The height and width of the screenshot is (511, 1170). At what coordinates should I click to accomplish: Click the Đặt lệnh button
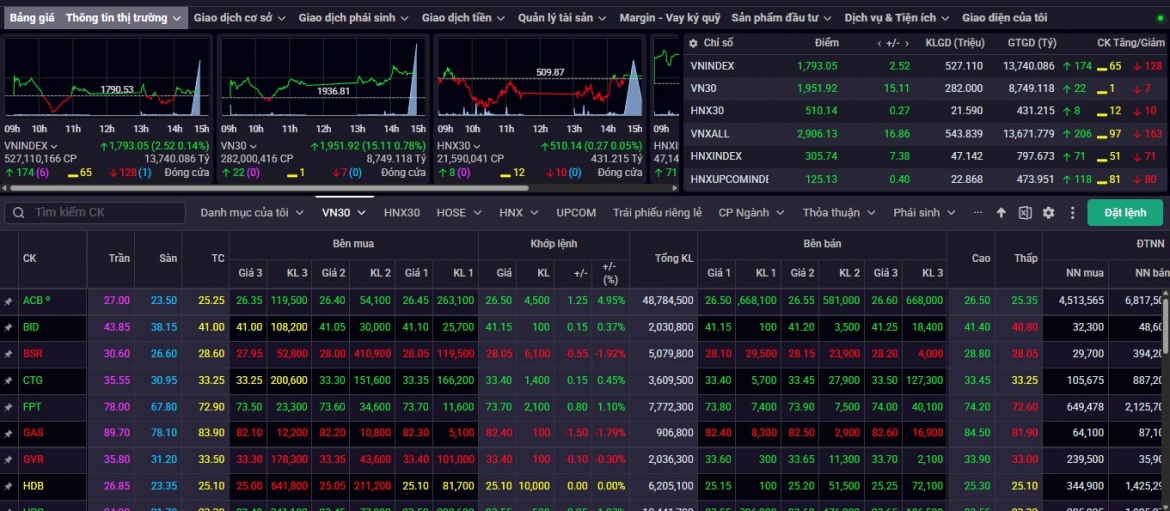point(1125,213)
